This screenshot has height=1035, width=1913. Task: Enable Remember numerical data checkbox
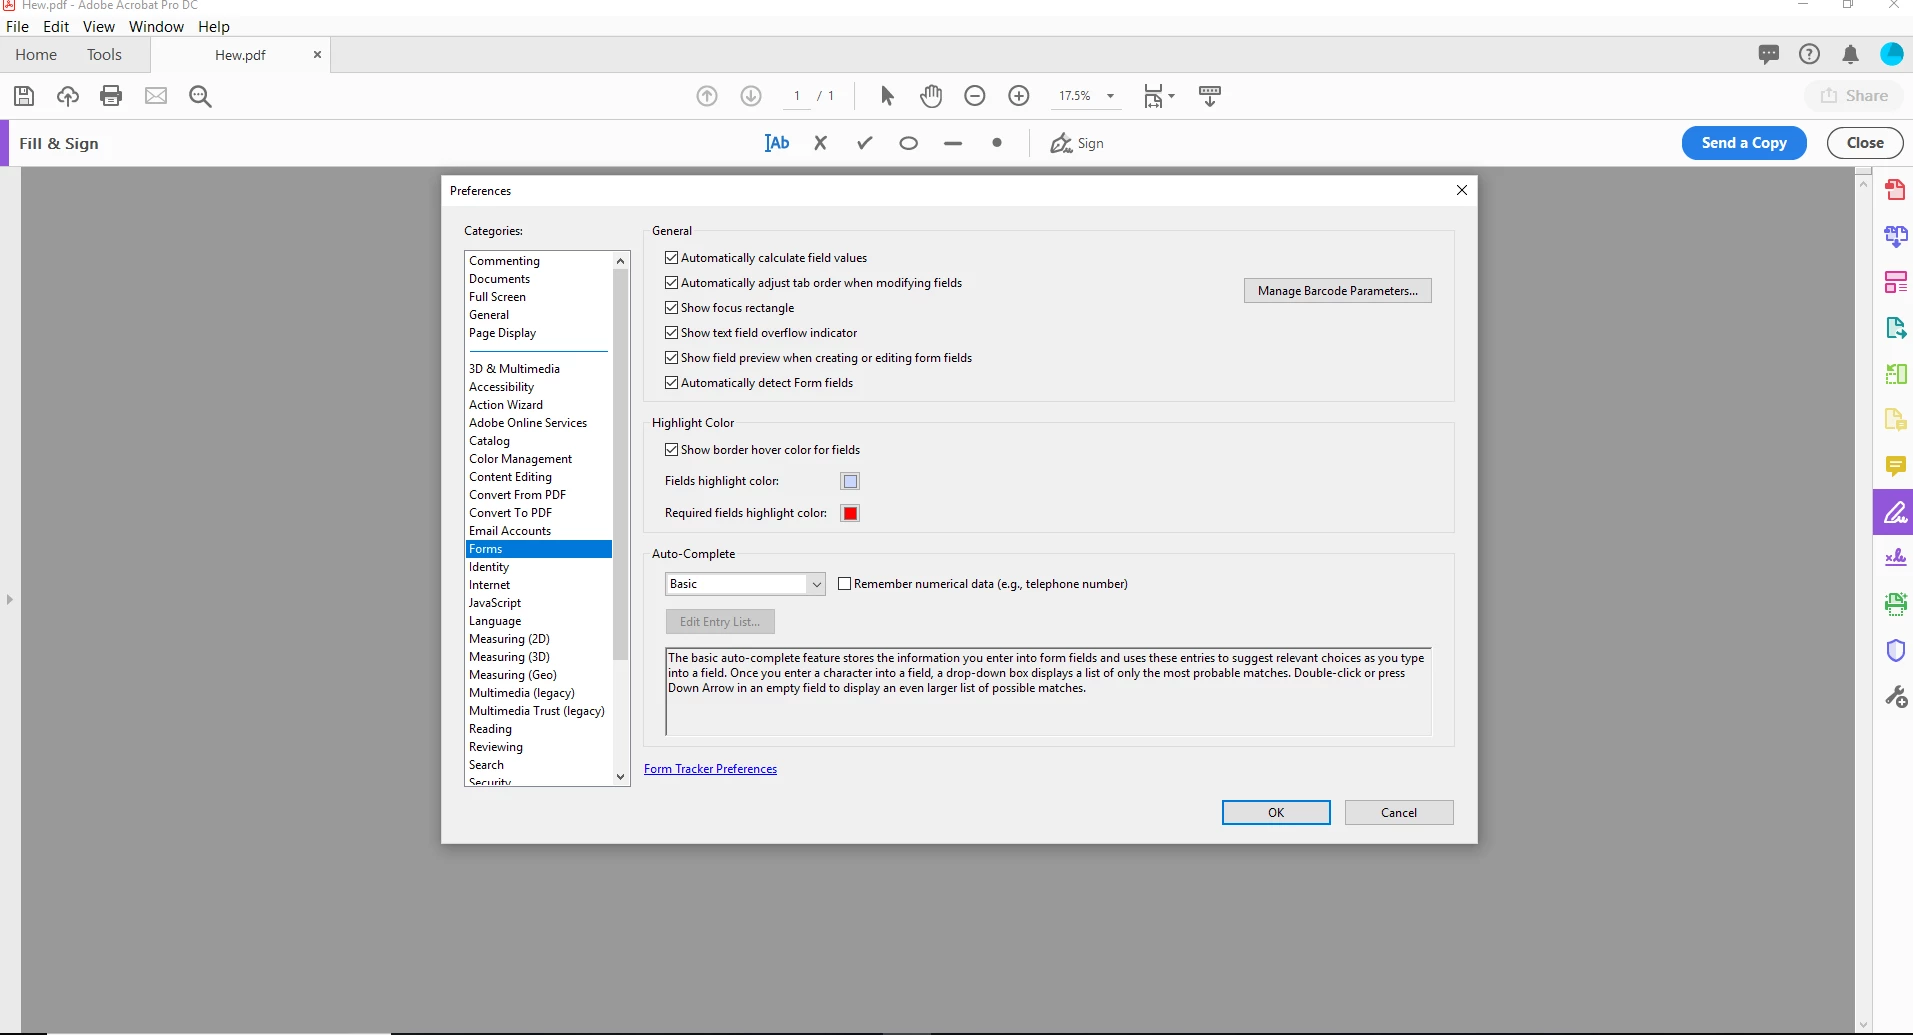[x=845, y=584]
